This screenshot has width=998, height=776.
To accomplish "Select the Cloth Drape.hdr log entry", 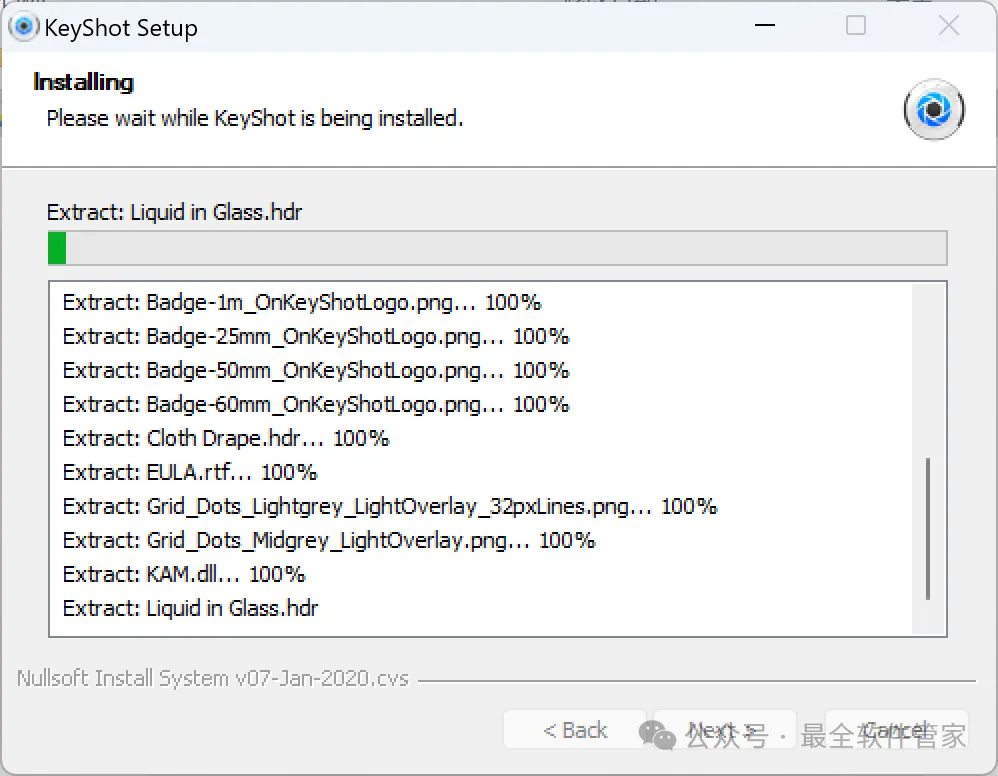I will point(226,438).
